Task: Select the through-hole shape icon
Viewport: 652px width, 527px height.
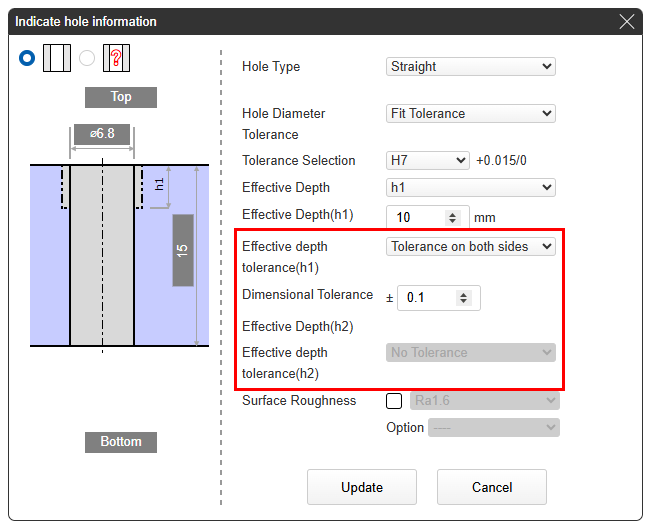Action: point(57,58)
